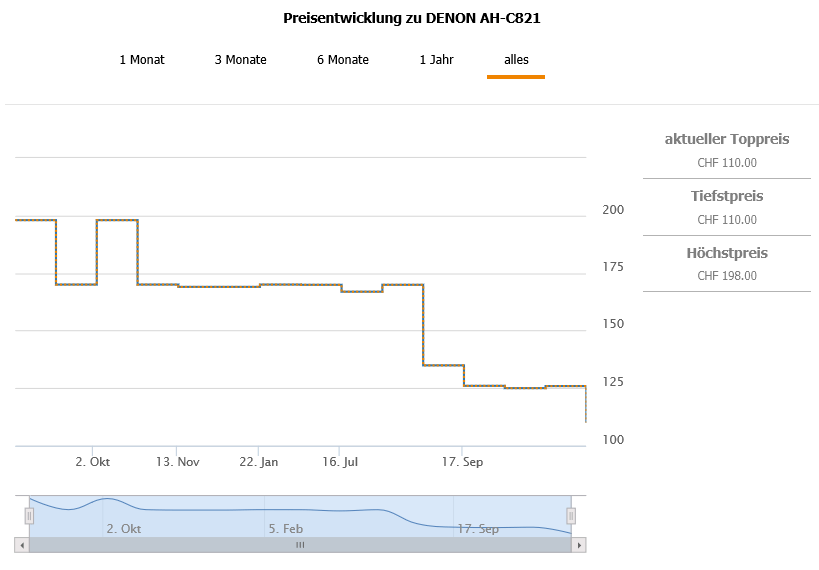
Task: Click the Tiefstpreis CHF 110.00 value
Action: click(727, 220)
